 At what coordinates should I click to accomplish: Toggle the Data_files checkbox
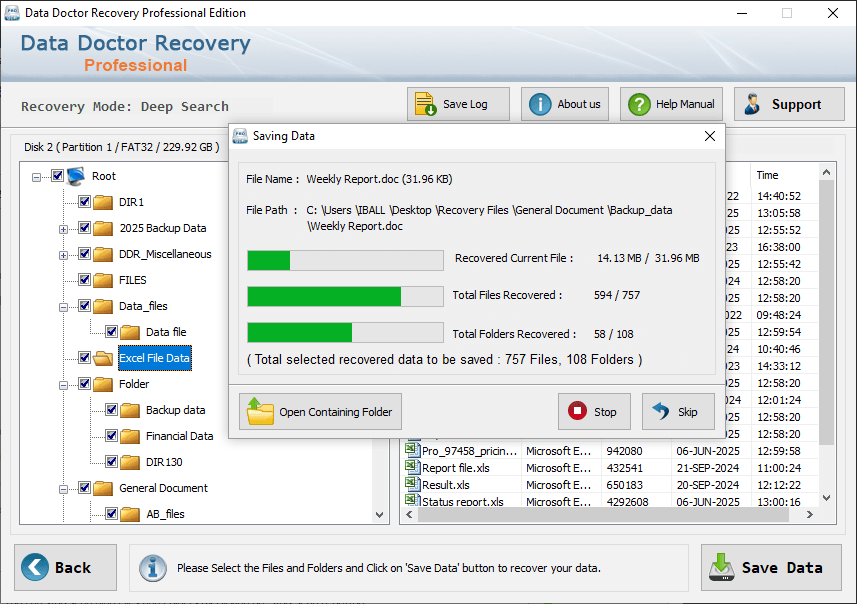(84, 306)
